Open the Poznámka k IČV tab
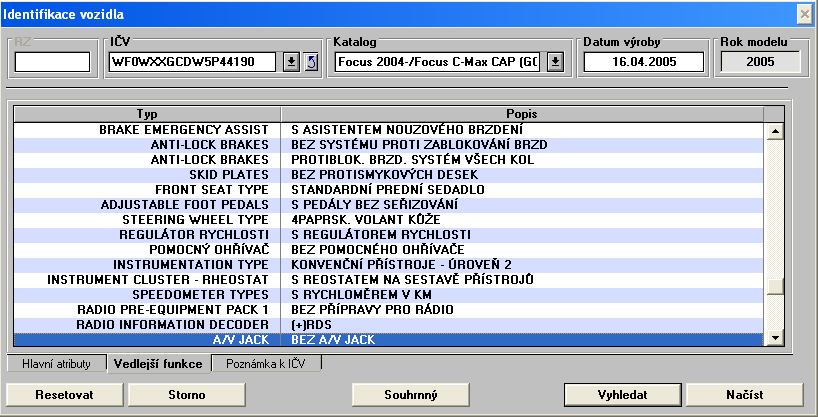 tap(267, 364)
